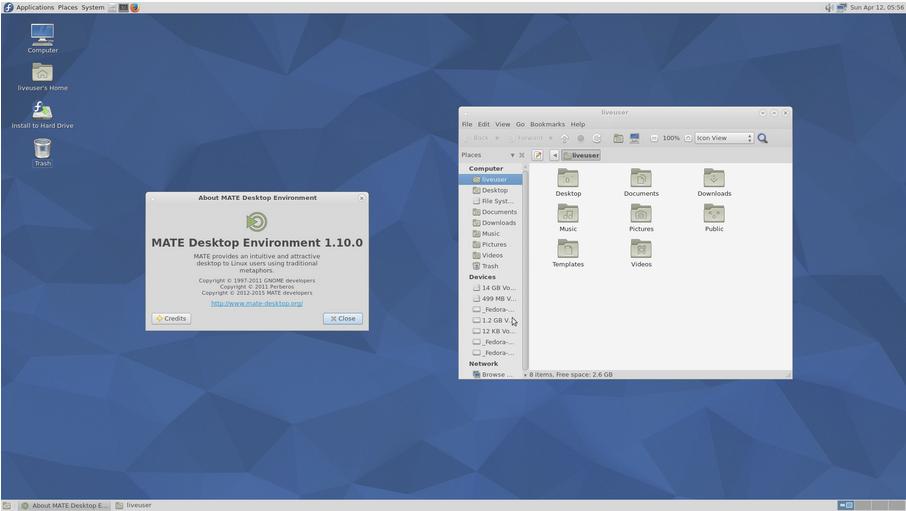Launch the terminal from the top panel

[123, 8]
